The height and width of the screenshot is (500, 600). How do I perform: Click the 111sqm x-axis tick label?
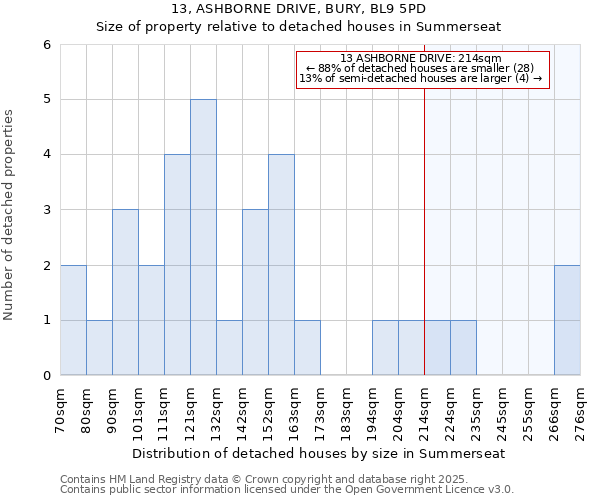164,414
